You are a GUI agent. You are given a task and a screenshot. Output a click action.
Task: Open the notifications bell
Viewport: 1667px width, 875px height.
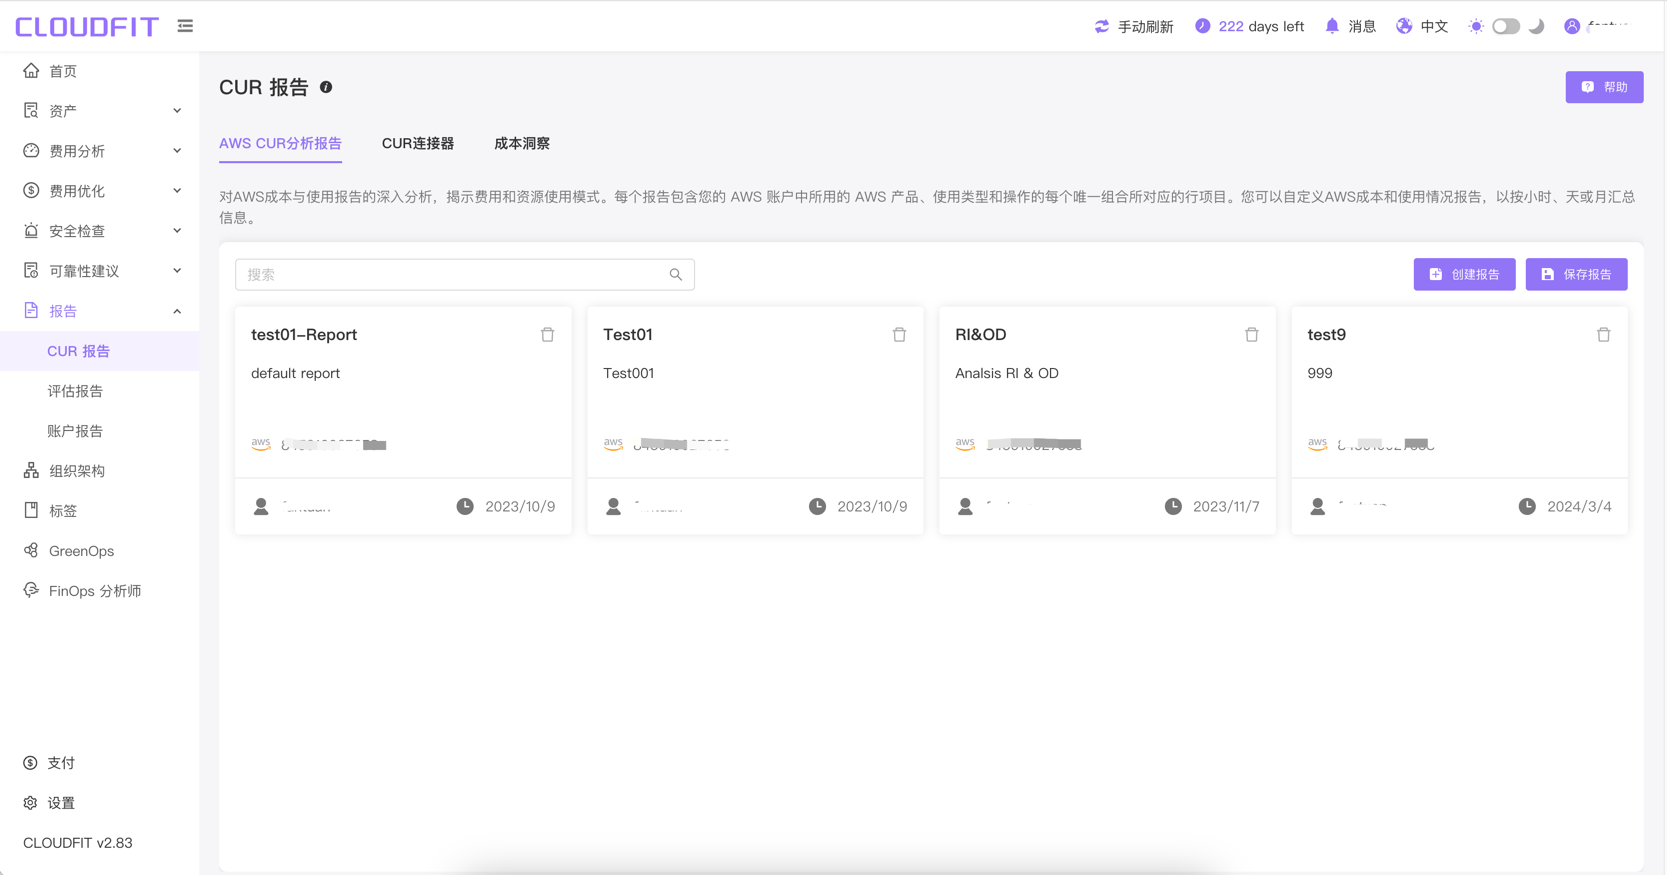coord(1332,26)
